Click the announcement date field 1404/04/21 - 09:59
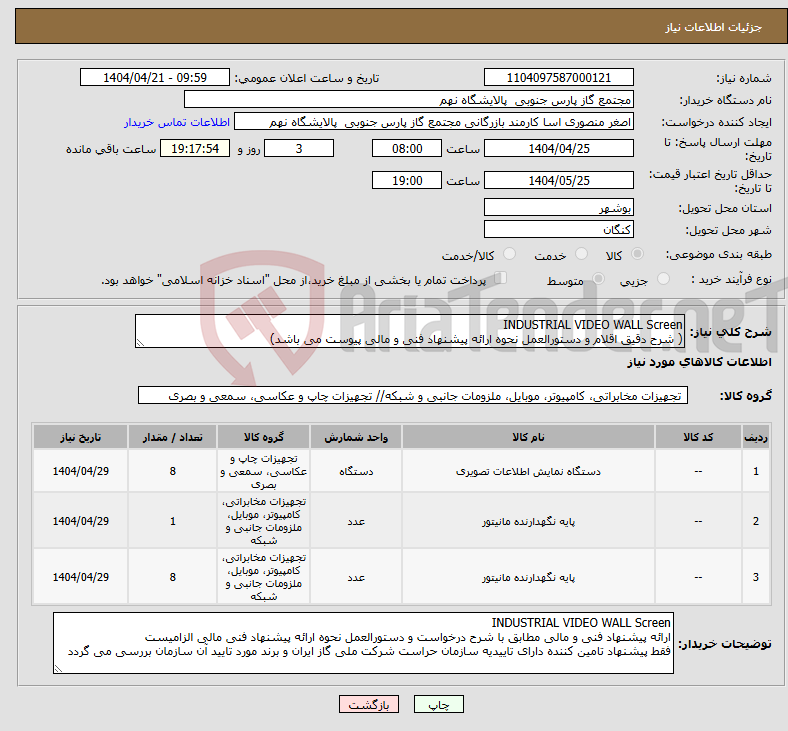The image size is (788, 731). click(155, 77)
